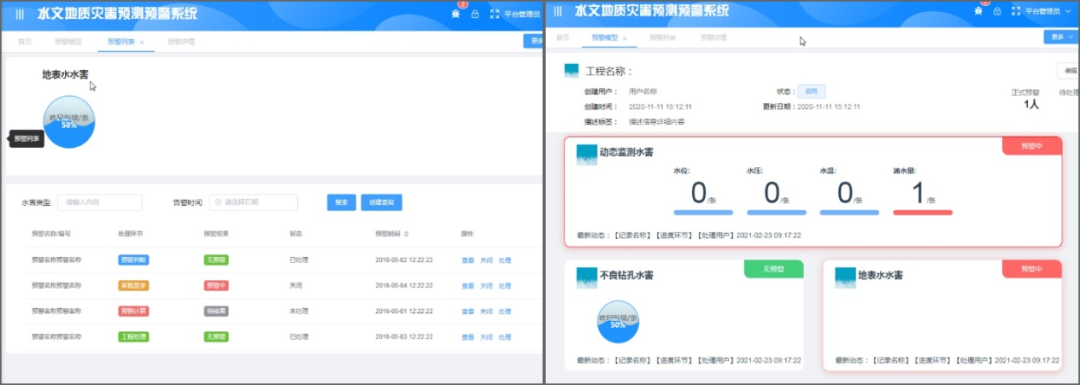Click 查看 for the 05-02 12:22:22 row

point(468,260)
